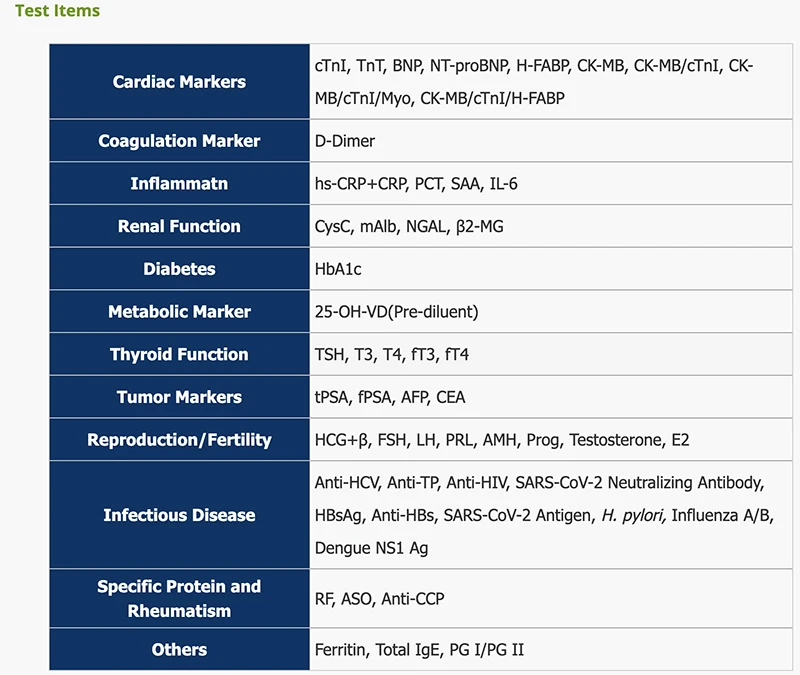Select the 25-OH-VD(Pre-diluent) cell

click(396, 312)
